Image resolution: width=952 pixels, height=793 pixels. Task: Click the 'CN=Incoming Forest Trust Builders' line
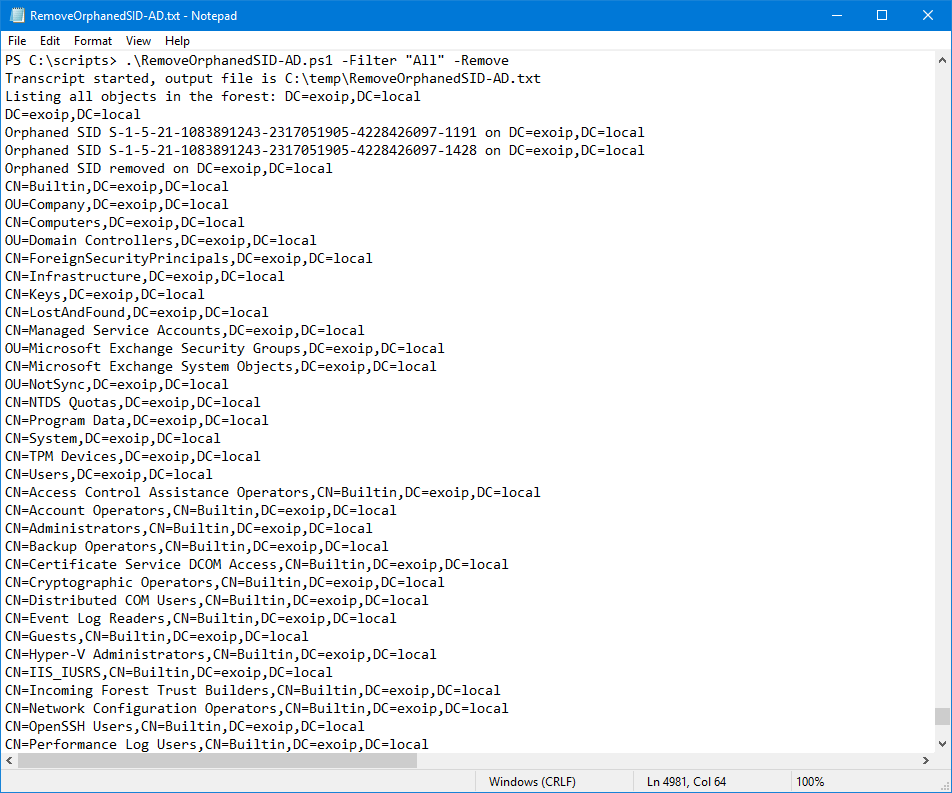pos(253,690)
